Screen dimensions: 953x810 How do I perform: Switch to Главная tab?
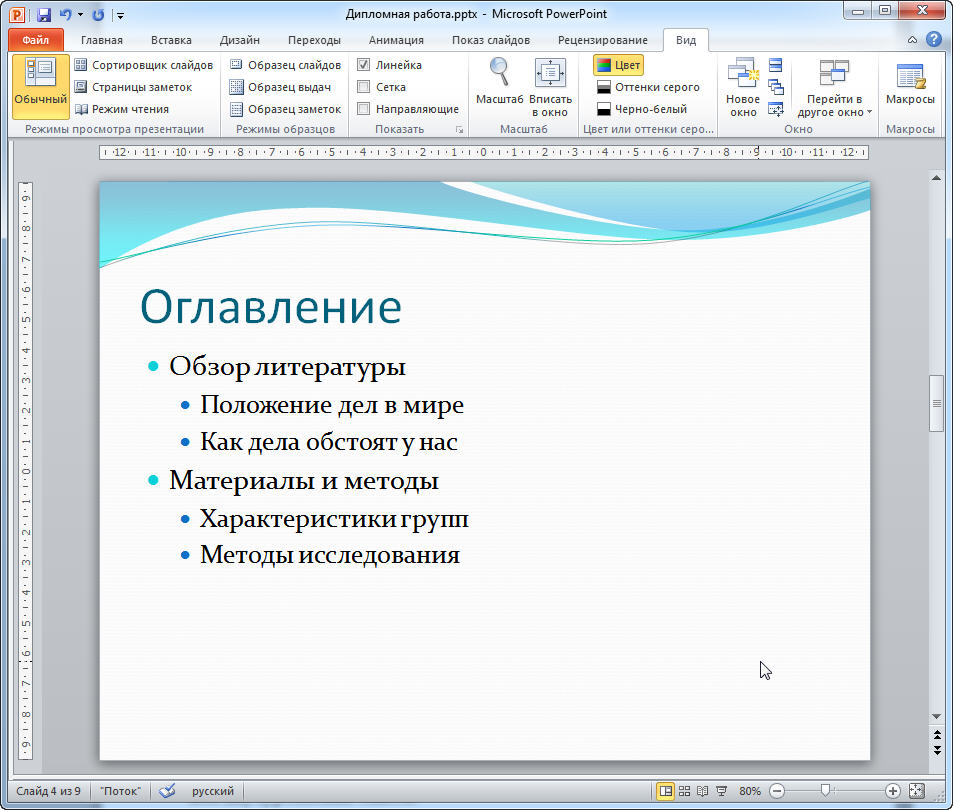(x=101, y=40)
